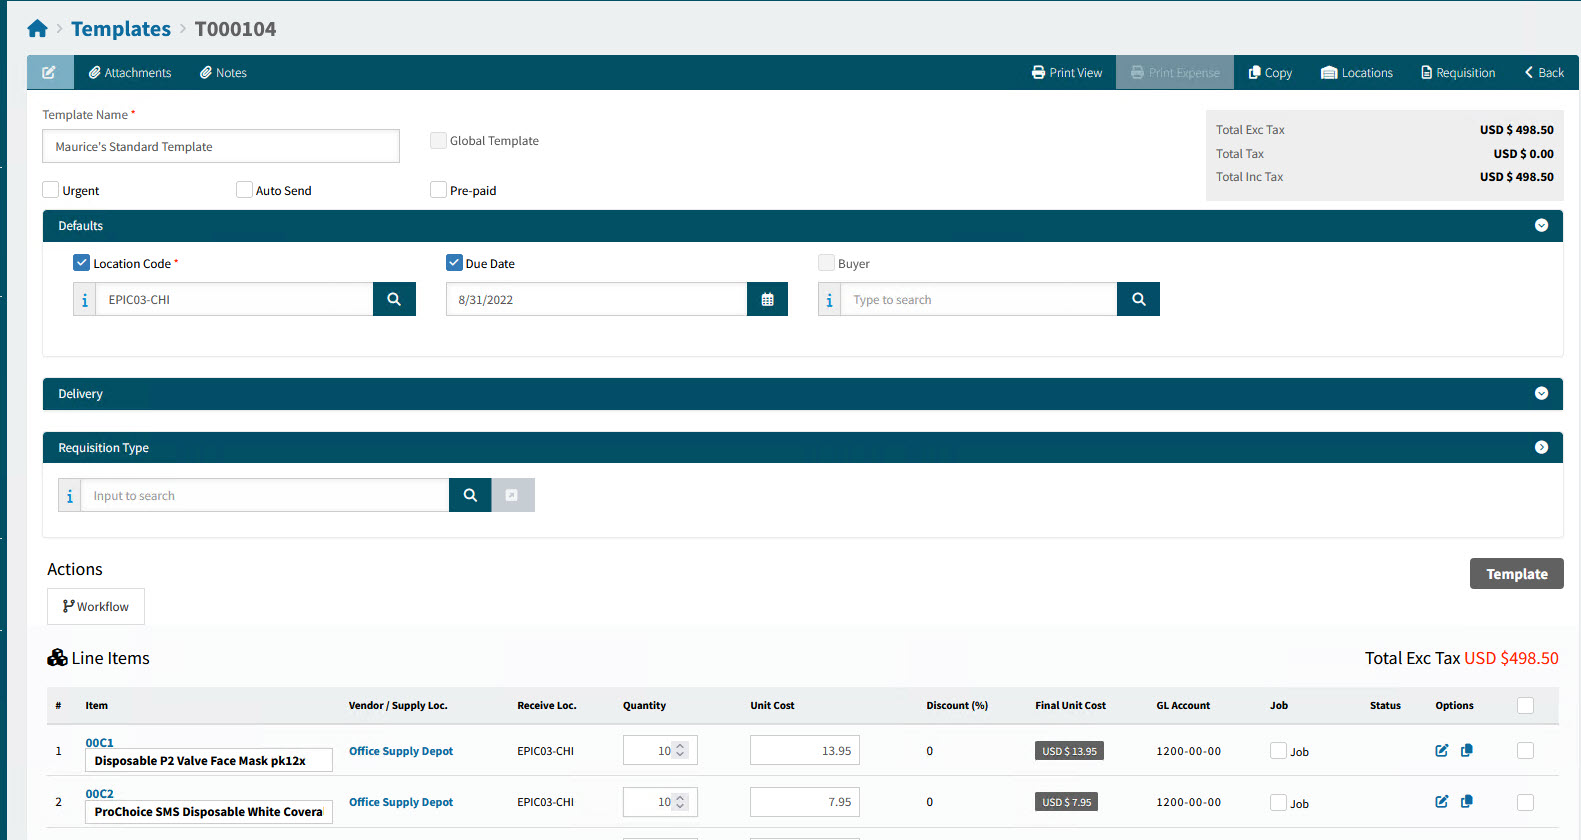Open the Due Date calendar picker
The width and height of the screenshot is (1581, 840).
pyautogui.click(x=767, y=300)
